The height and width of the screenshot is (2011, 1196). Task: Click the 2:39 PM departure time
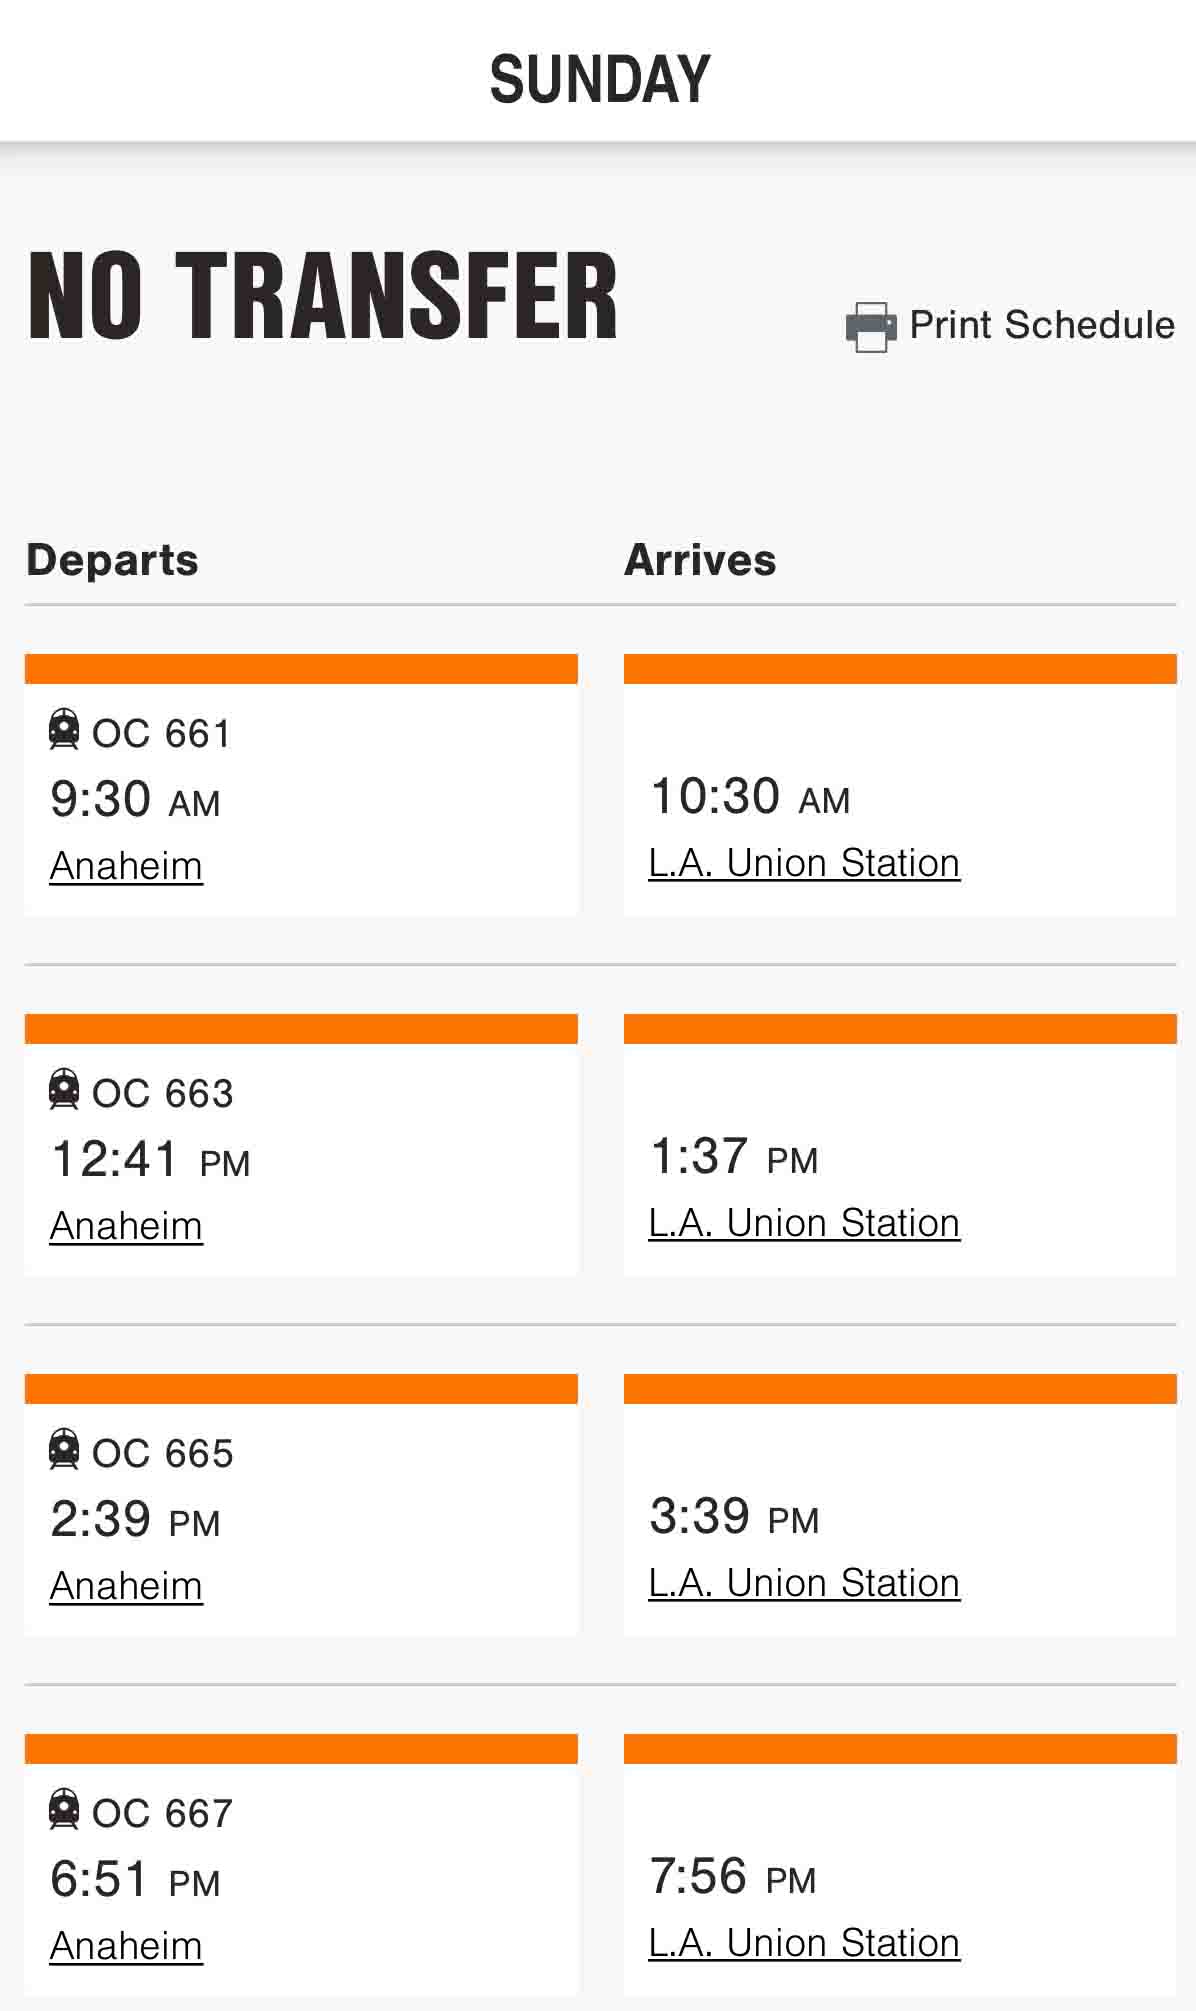click(135, 1519)
